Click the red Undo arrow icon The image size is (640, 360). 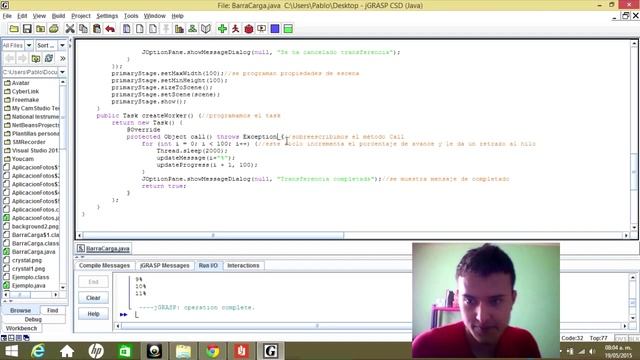(x=110, y=29)
